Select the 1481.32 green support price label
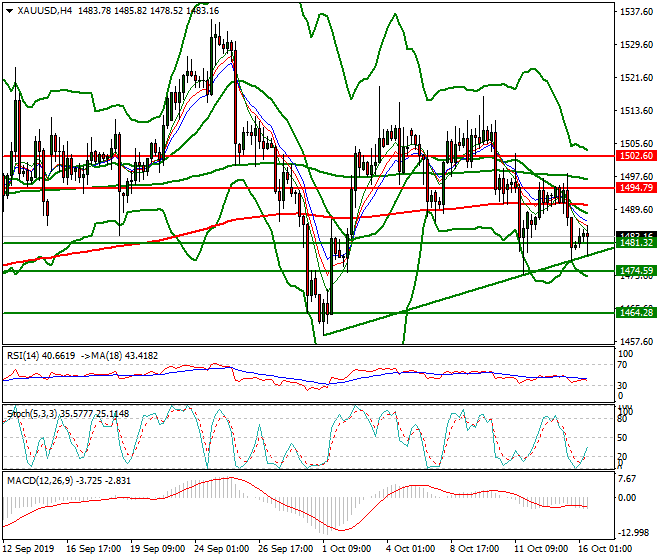 pos(636,243)
